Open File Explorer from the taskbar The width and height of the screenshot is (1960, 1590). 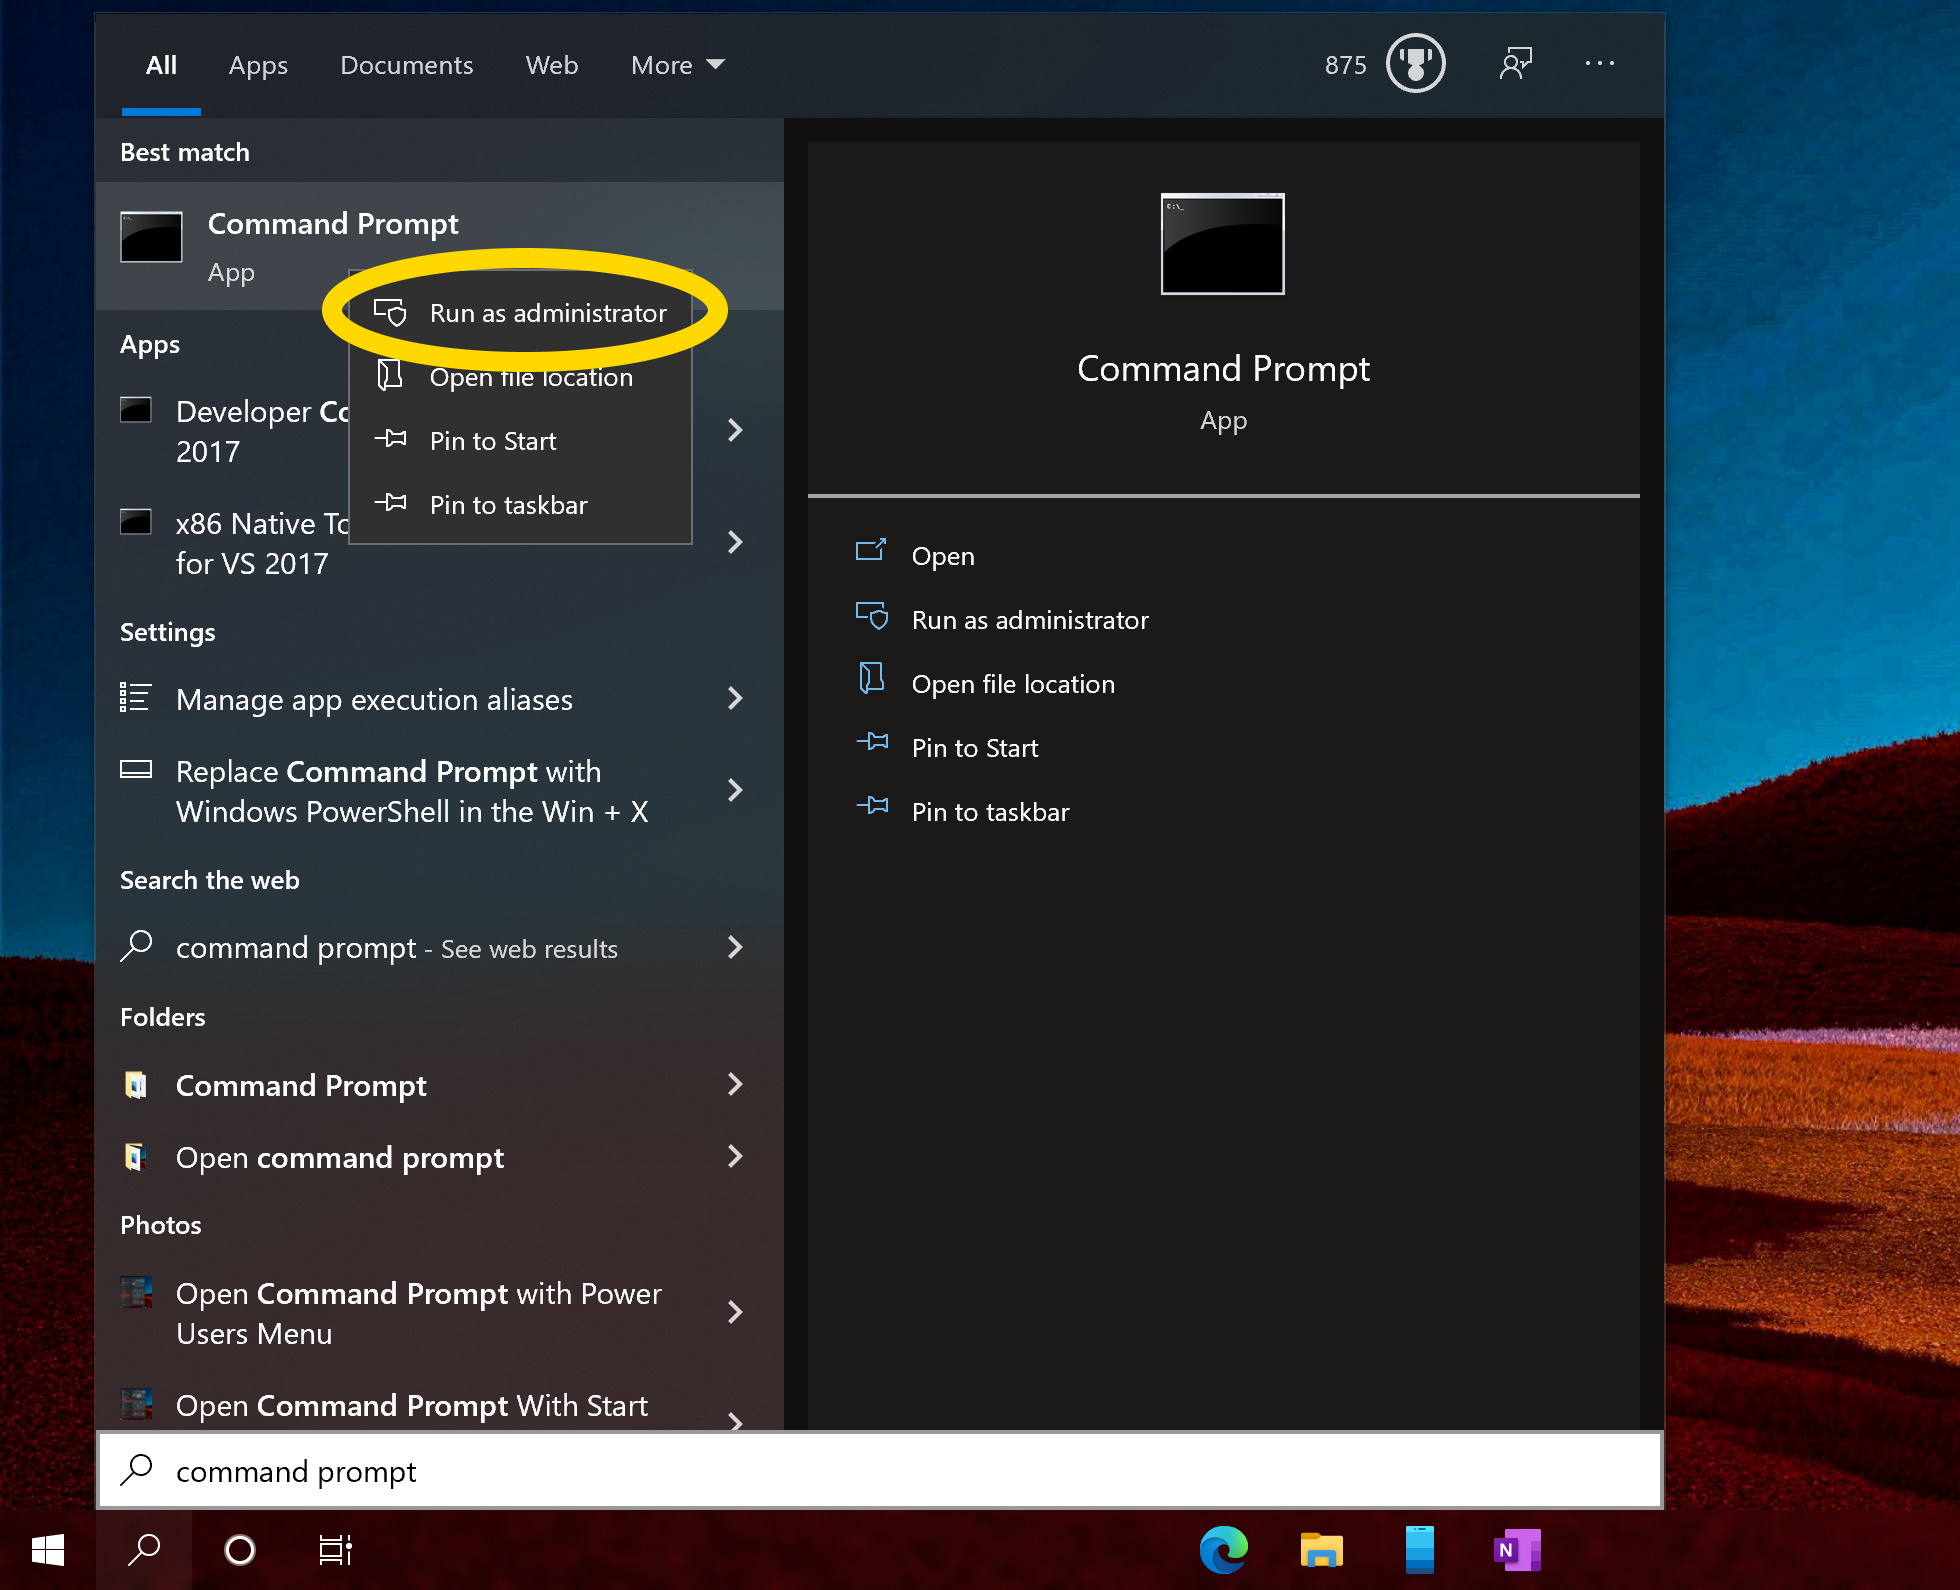(1320, 1550)
